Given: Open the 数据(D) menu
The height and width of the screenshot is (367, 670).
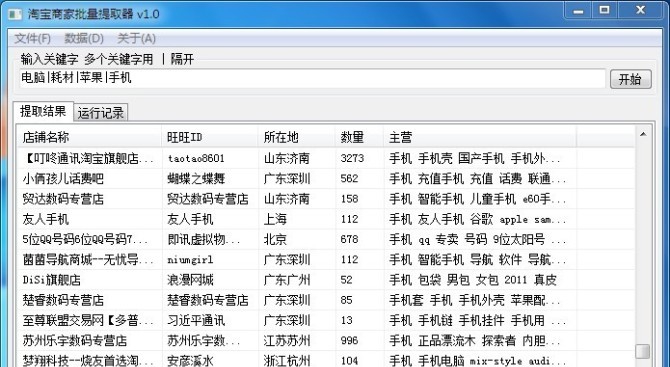Looking at the screenshot, I should [84, 39].
